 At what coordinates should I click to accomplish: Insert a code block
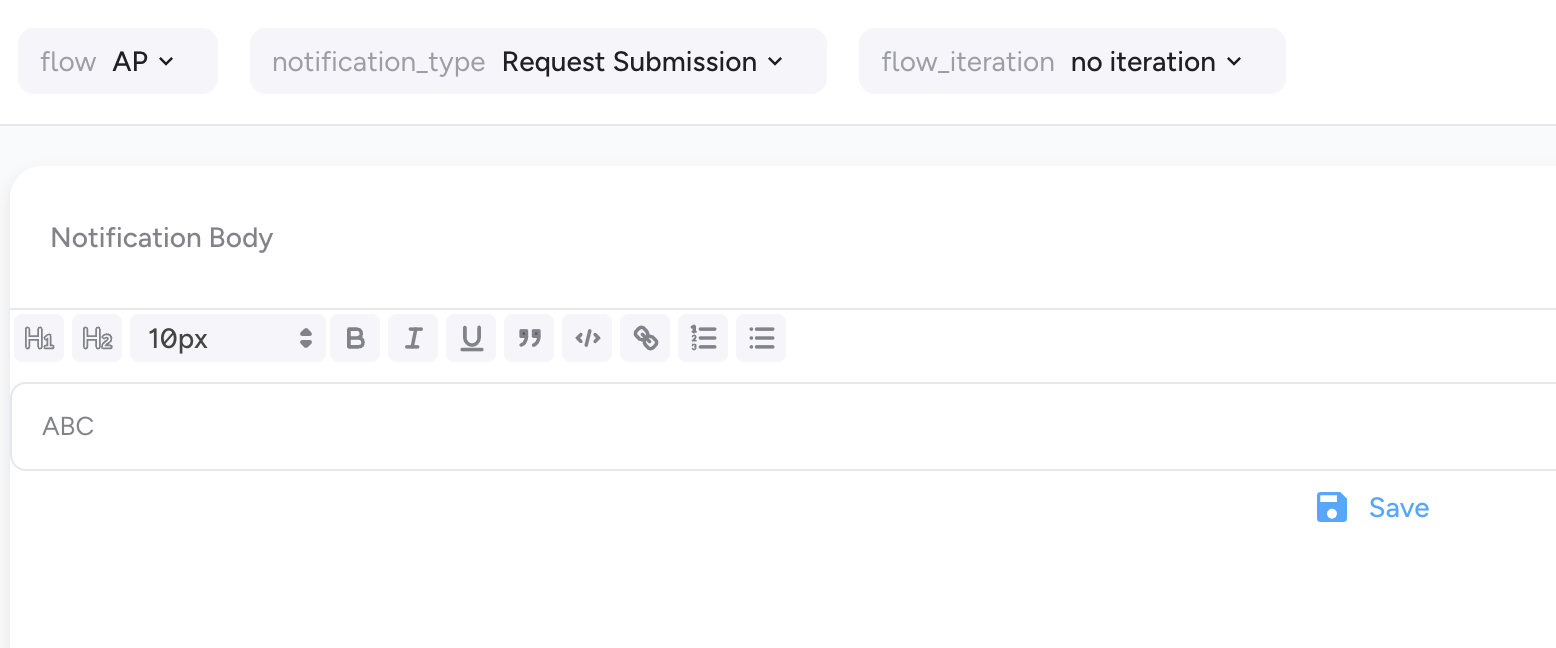point(587,338)
